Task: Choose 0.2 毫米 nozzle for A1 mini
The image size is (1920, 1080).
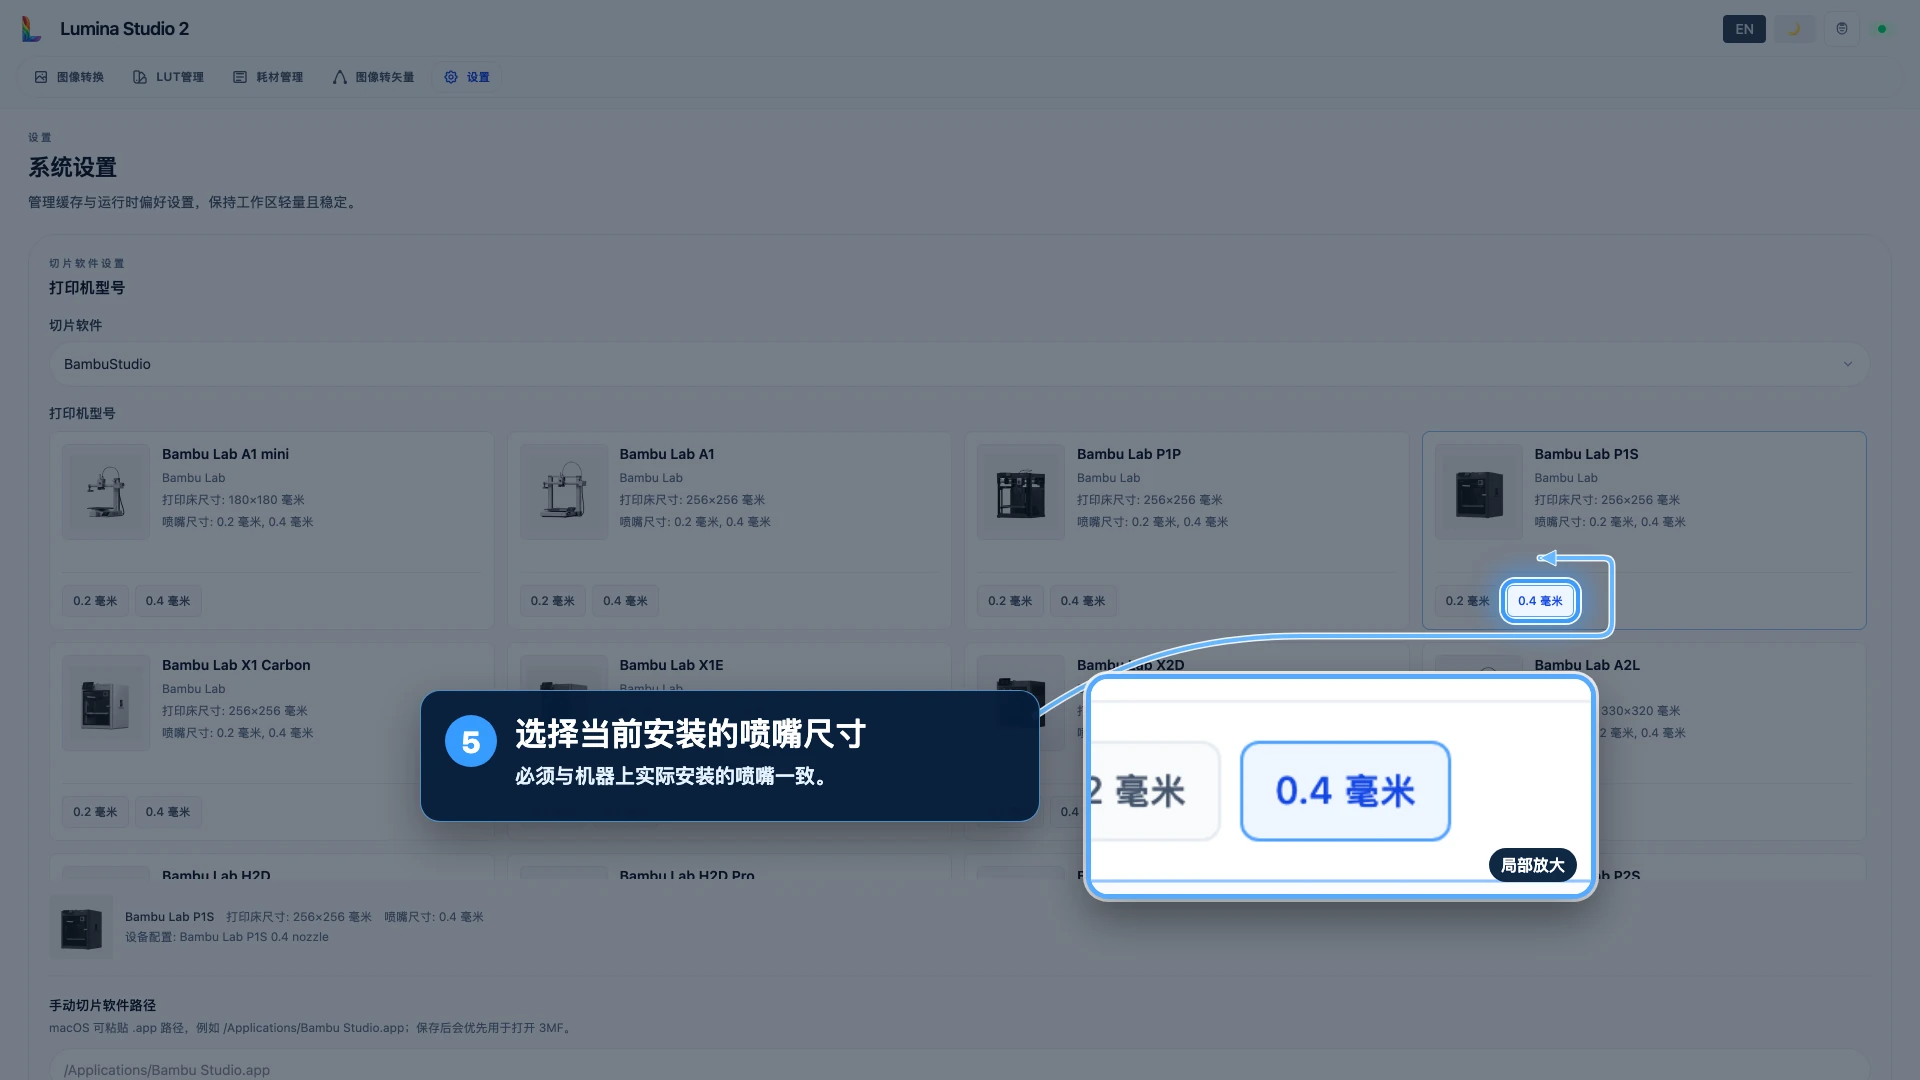Action: pyautogui.click(x=95, y=601)
